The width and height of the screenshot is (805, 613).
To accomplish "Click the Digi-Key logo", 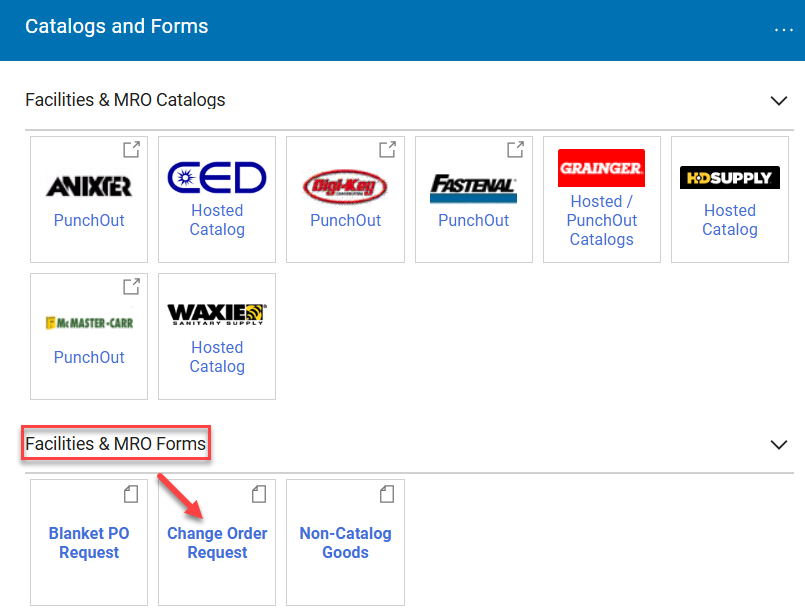I will (x=345, y=186).
